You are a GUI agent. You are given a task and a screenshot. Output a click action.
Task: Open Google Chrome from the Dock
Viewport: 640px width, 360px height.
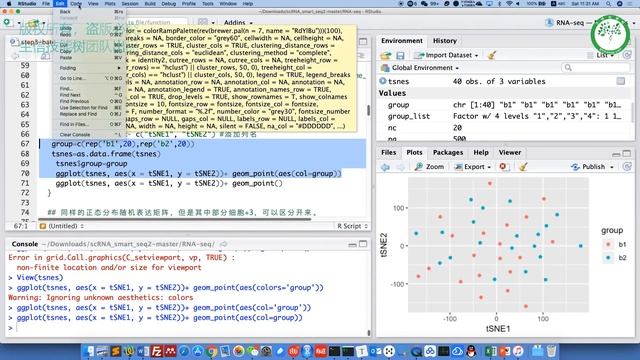point(211,351)
